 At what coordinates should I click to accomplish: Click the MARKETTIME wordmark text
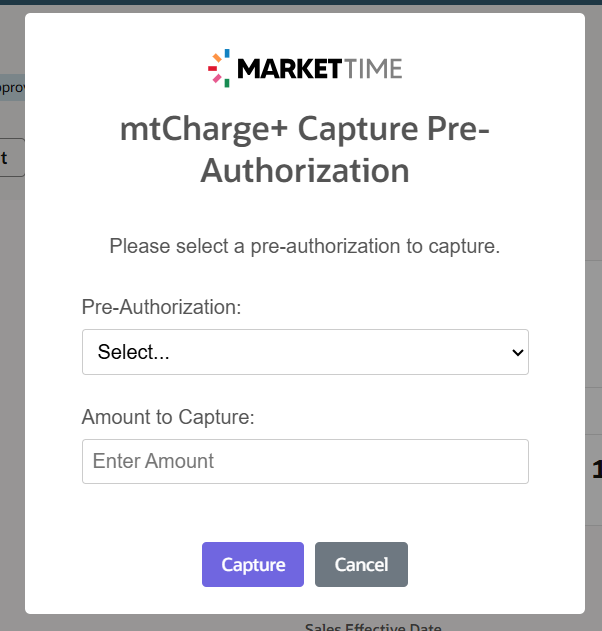[320, 68]
